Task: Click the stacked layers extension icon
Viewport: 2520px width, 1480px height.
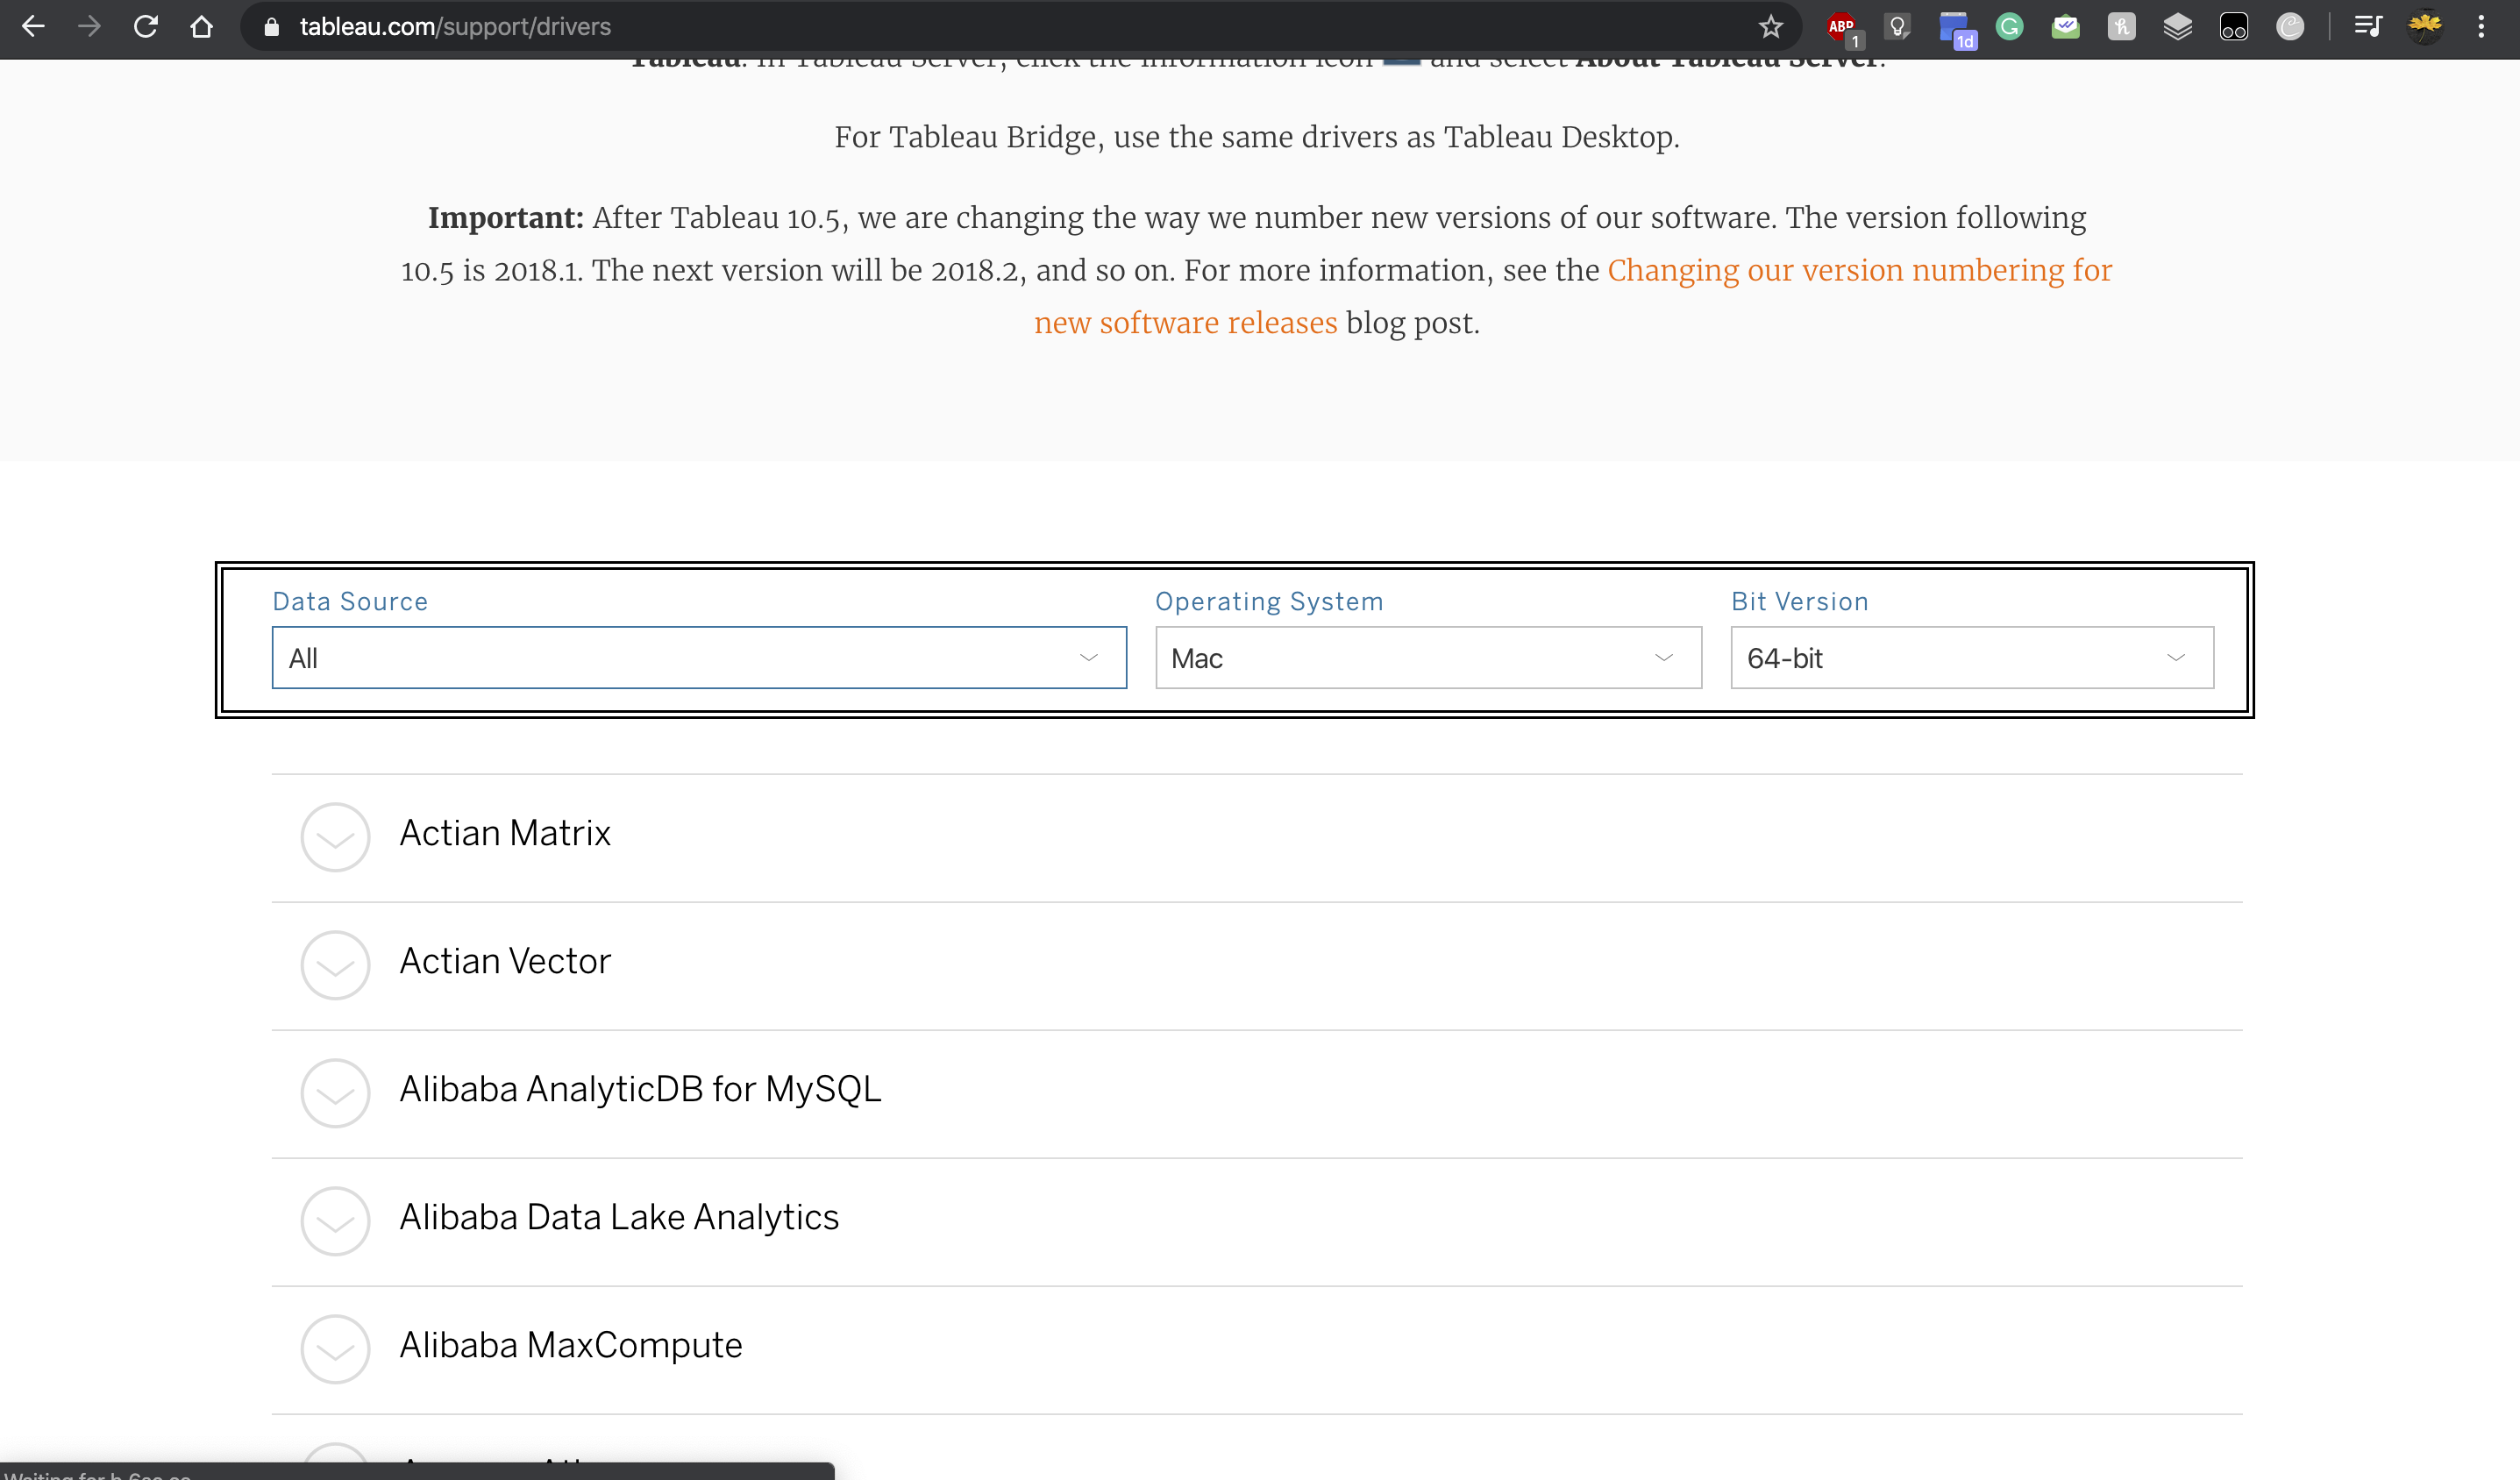Action: 2177,27
